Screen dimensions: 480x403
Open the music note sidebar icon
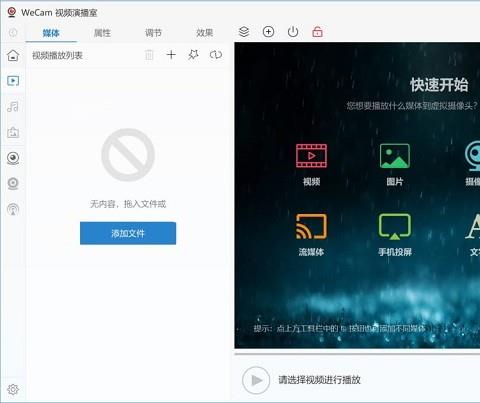(13, 107)
